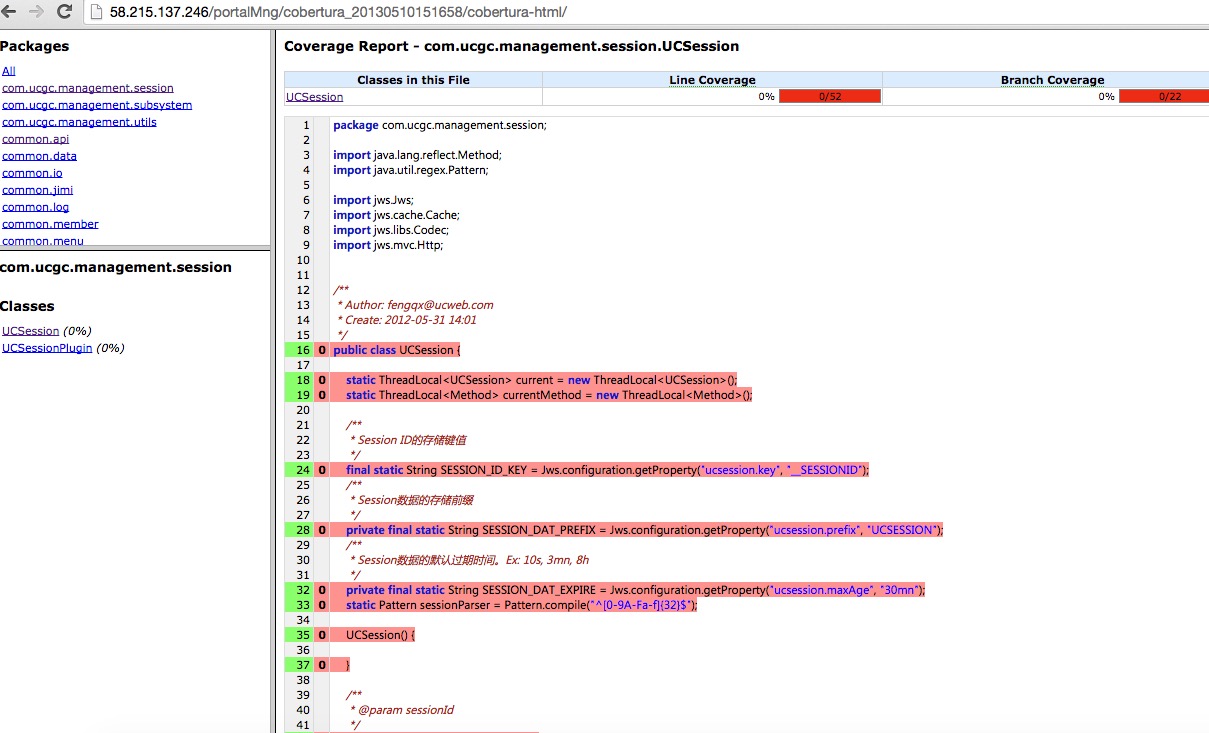Open the common.data package
Viewport: 1209px width, 733px height.
tap(39, 156)
